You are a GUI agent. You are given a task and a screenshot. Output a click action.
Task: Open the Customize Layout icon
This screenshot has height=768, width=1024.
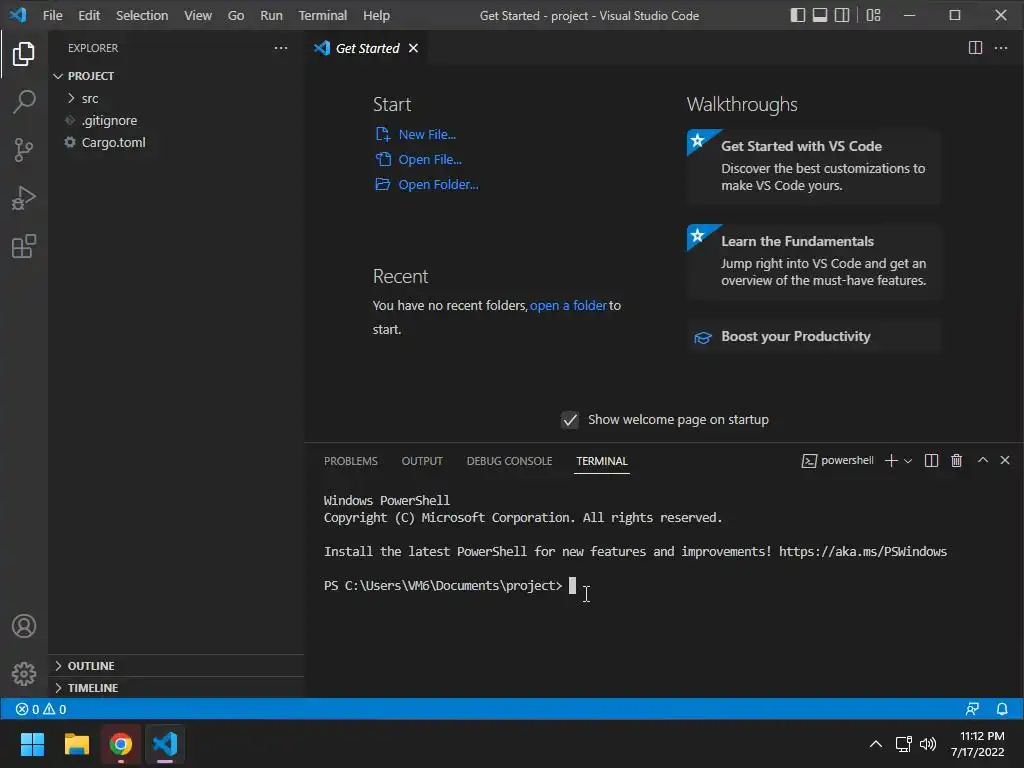(873, 15)
